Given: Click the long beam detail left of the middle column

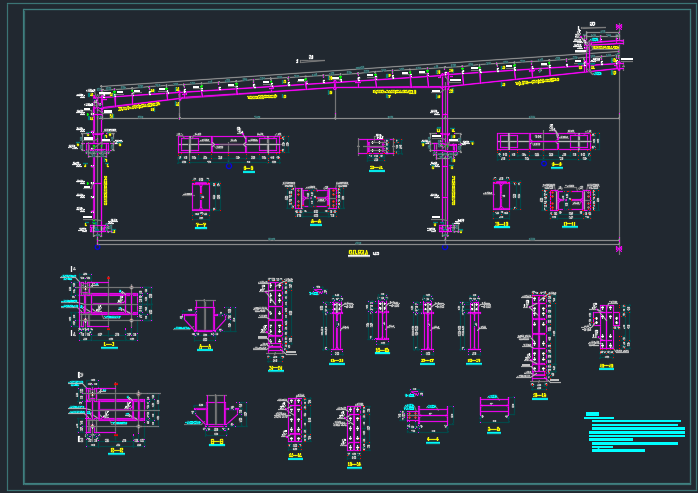Looking at the screenshot, I should (x=230, y=145).
